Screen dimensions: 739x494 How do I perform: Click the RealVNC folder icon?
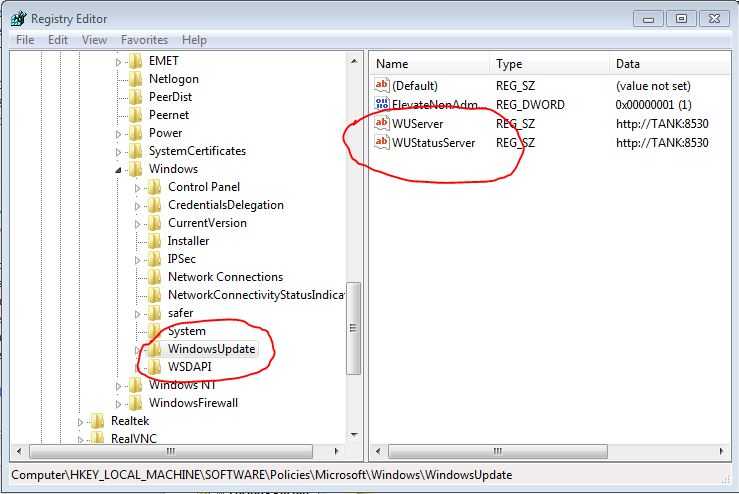coord(98,438)
